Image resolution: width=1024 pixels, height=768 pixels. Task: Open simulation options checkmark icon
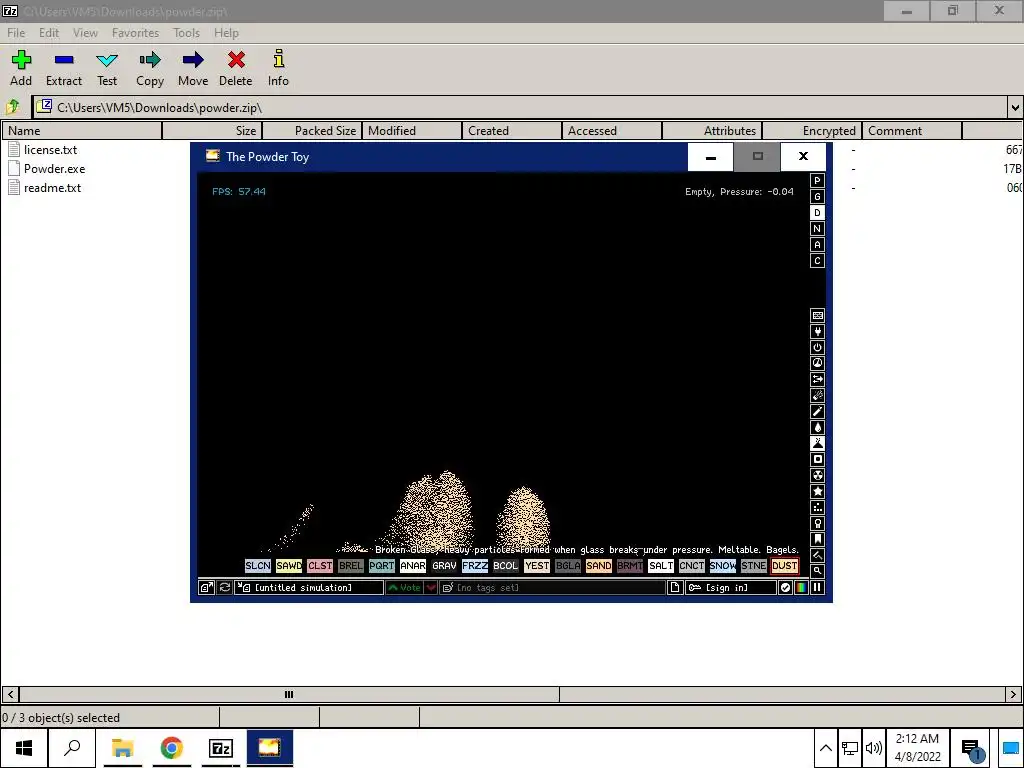coord(785,588)
